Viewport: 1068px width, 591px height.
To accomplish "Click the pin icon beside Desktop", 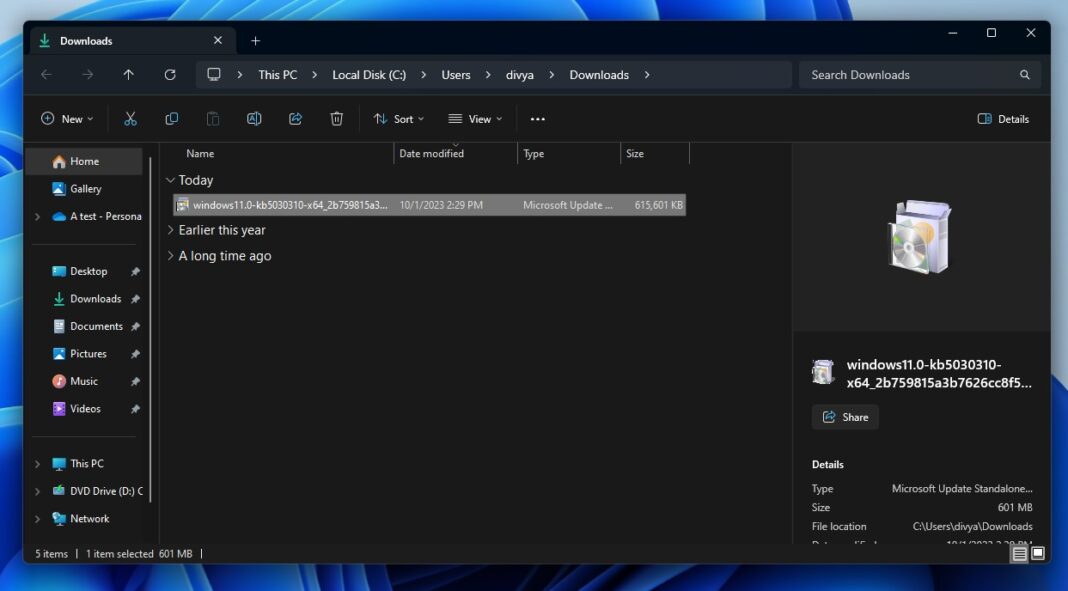I will click(x=134, y=270).
